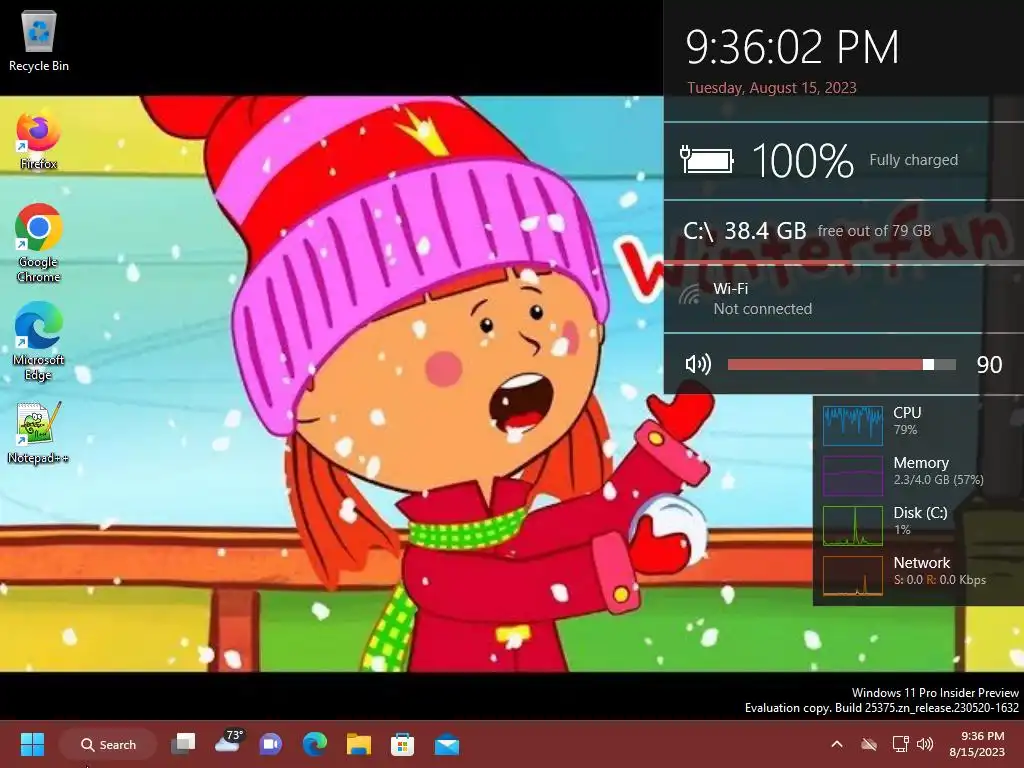Open the Recycle Bin desktop icon
Screen dimensions: 1024x768
click(x=39, y=40)
